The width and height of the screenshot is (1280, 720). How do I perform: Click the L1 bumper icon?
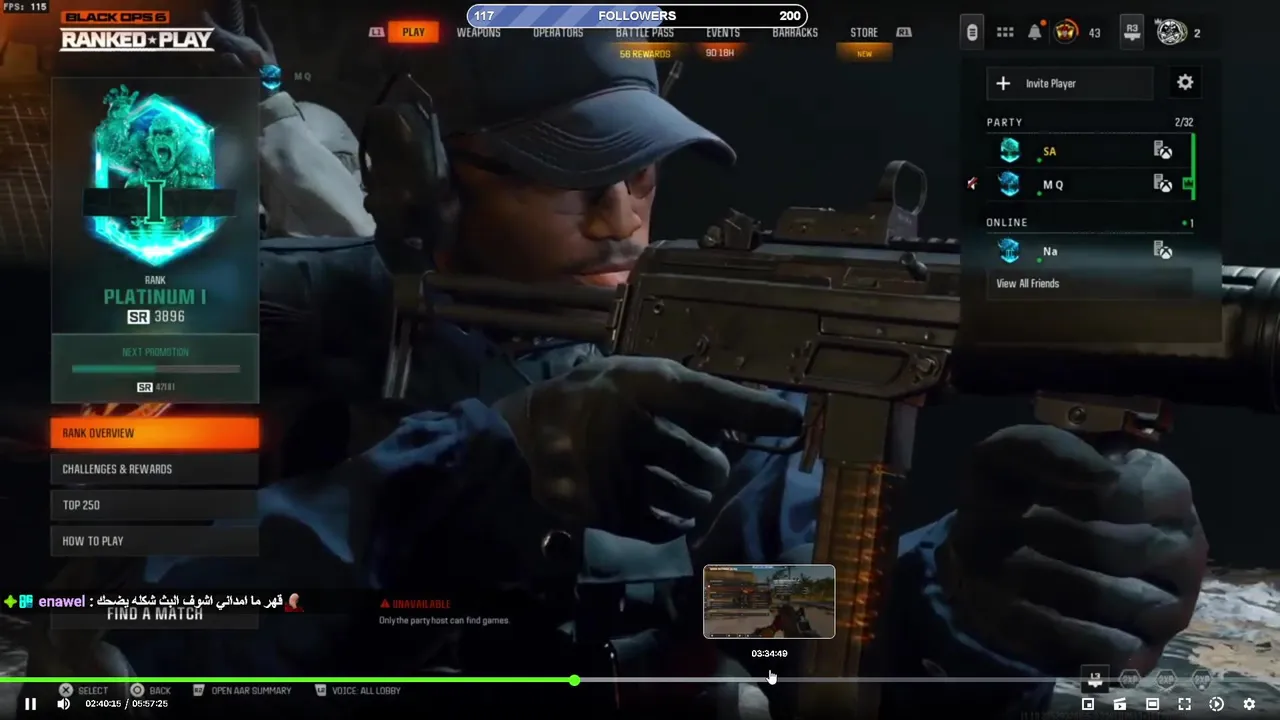tap(376, 32)
